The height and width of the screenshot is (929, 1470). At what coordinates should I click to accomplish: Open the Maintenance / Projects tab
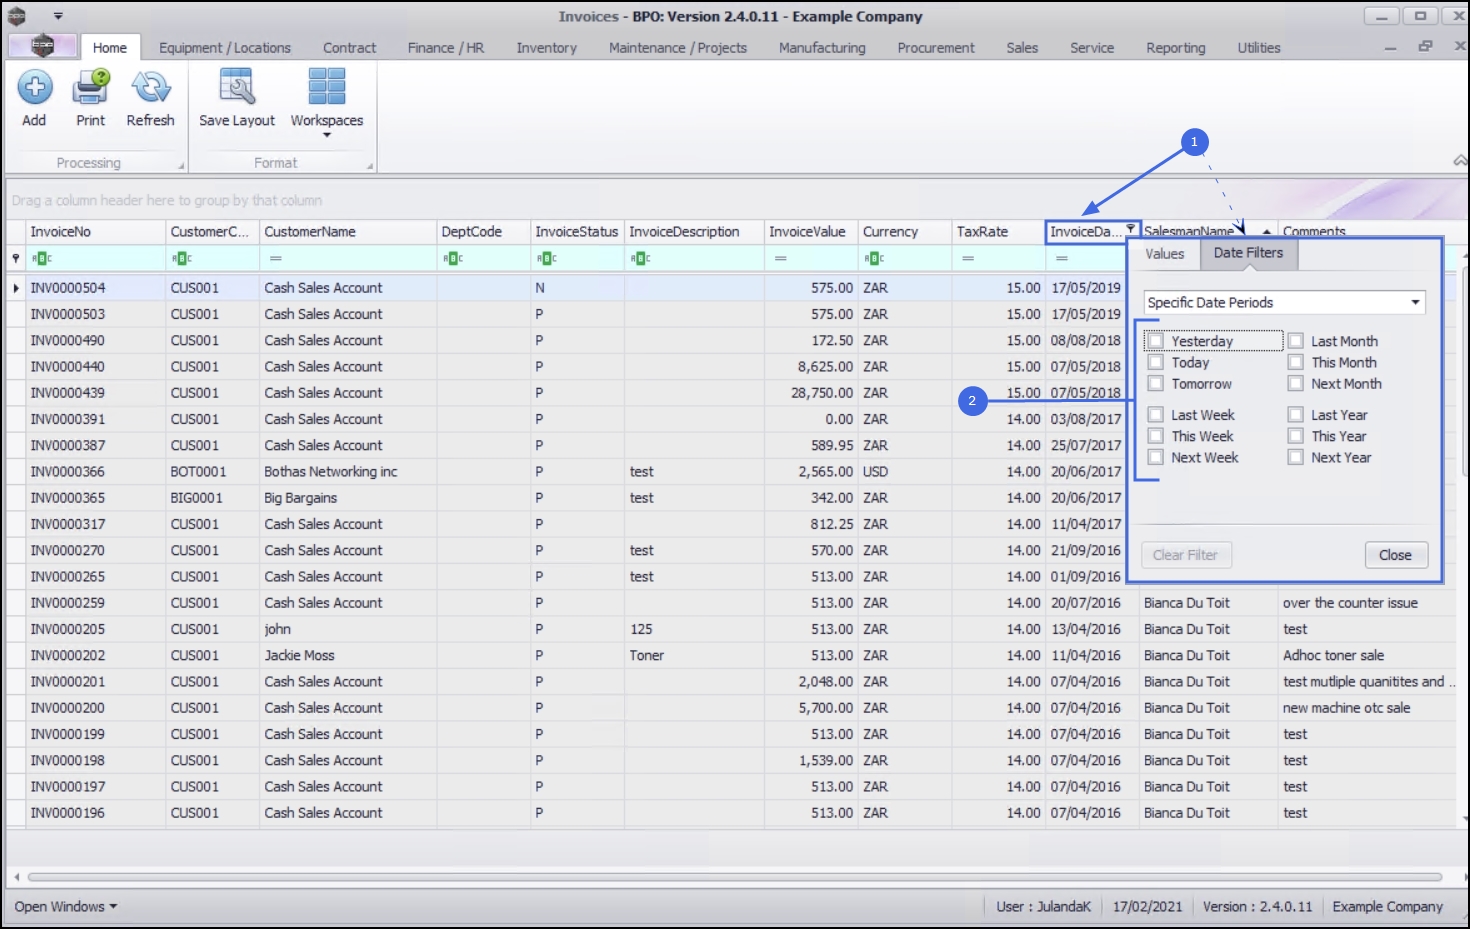click(678, 47)
